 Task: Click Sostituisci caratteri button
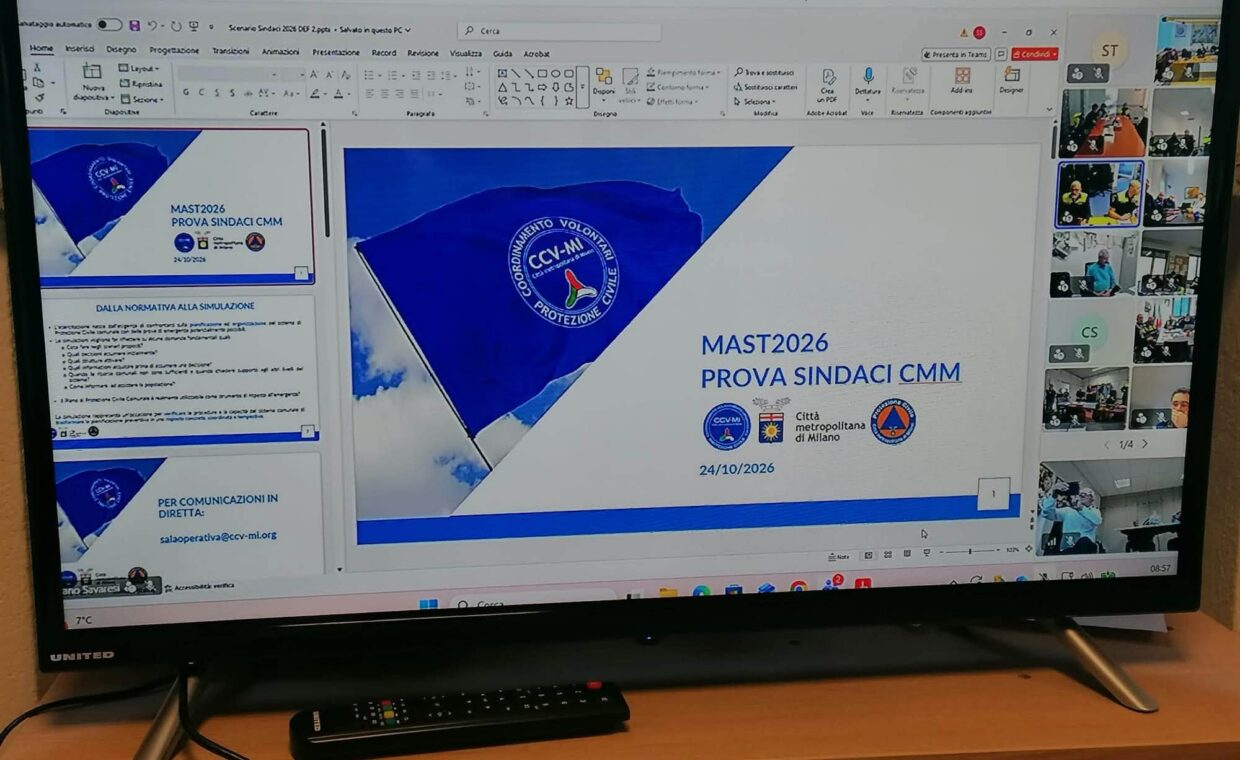point(765,87)
